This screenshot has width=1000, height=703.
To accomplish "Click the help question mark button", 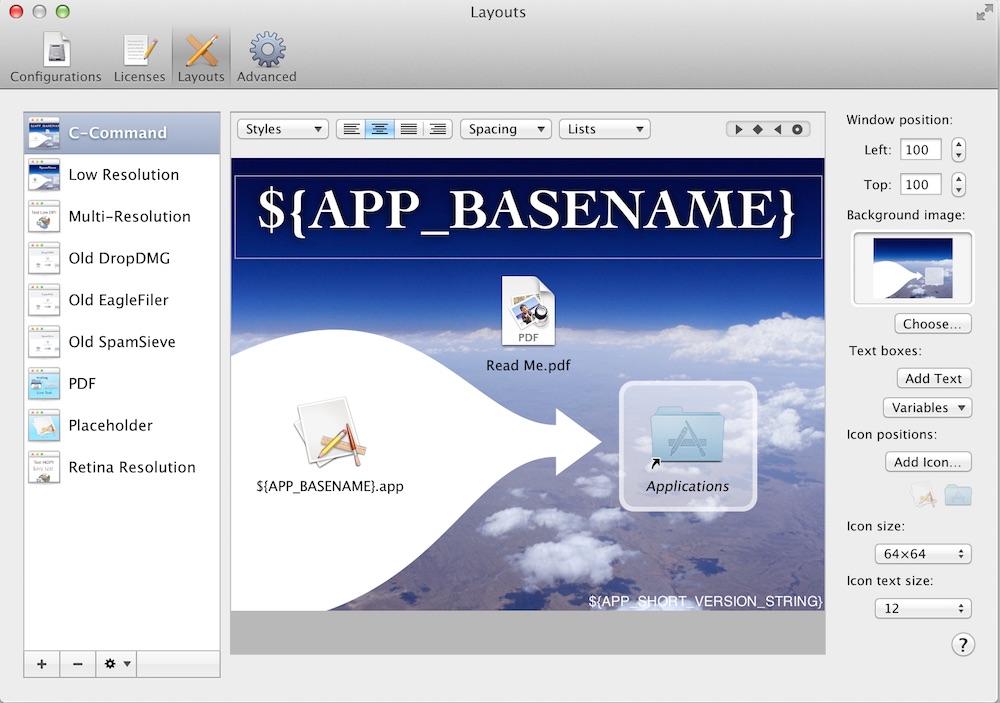I will 962,645.
